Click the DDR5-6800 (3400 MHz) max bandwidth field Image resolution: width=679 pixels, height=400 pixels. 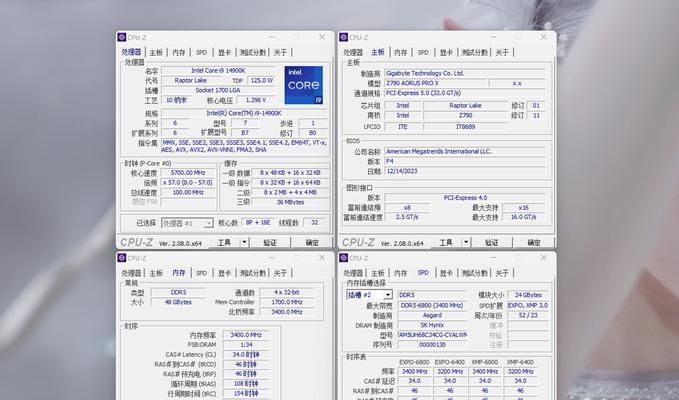[x=432, y=306]
